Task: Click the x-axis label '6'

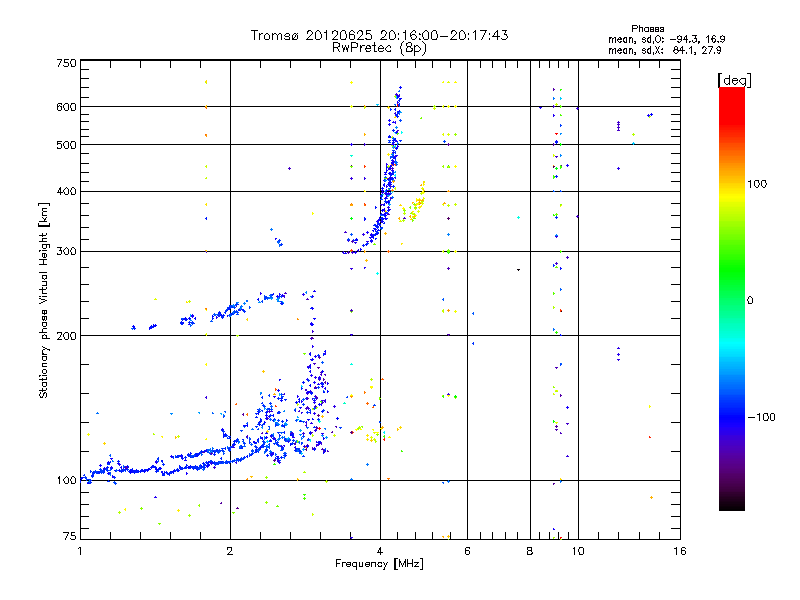Action: point(467,551)
